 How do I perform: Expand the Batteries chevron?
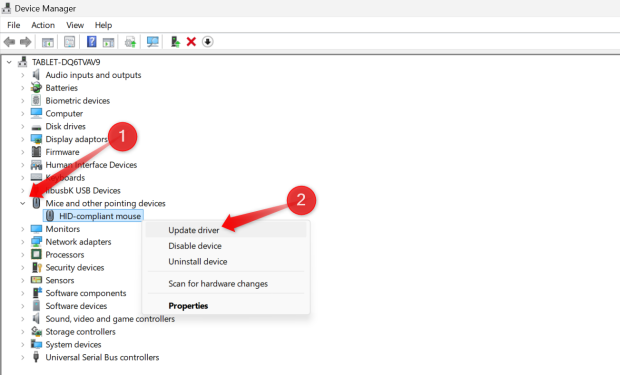coord(23,87)
